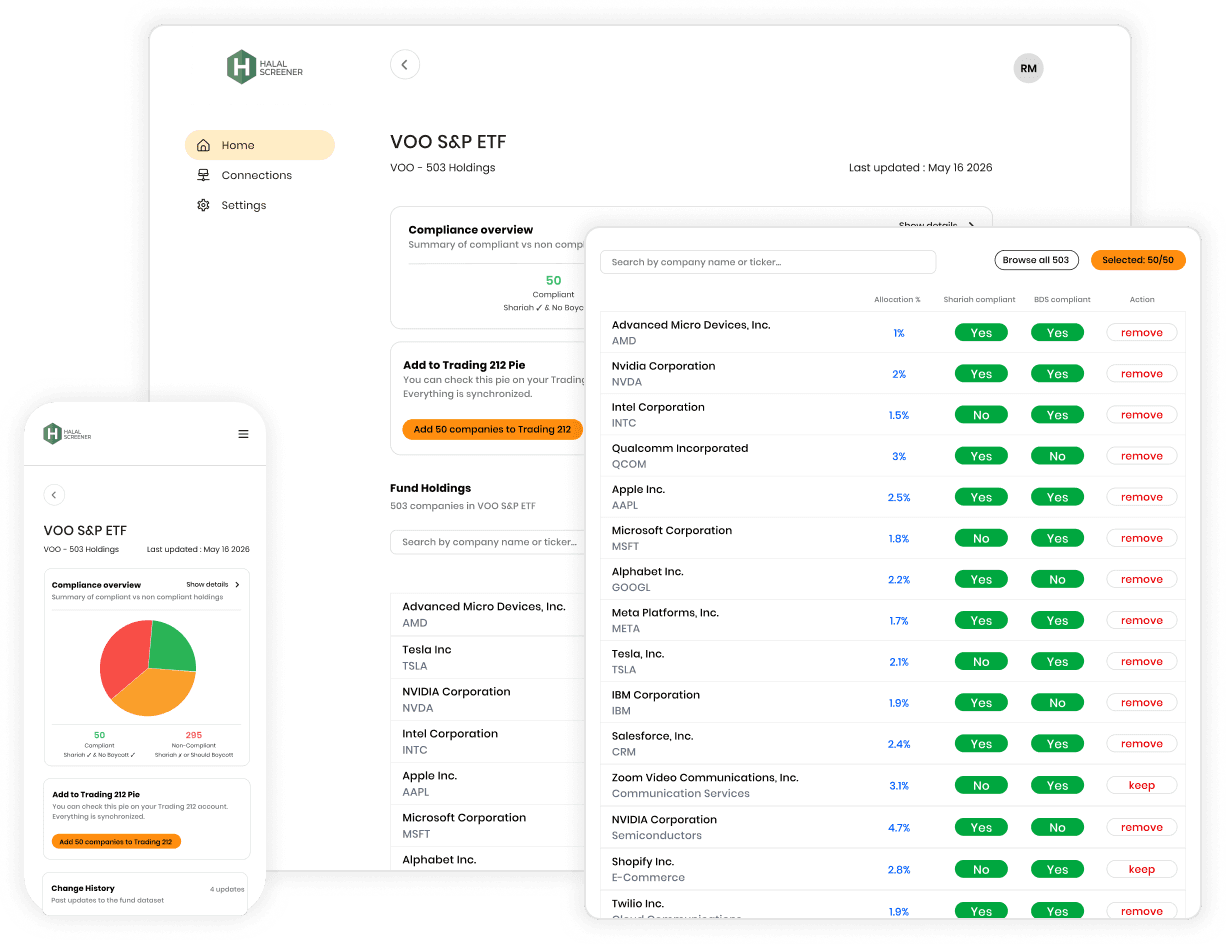This screenshot has height=944, width=1226.
Task: Remove Qualcomm Incorporated from selection
Action: pos(1141,456)
